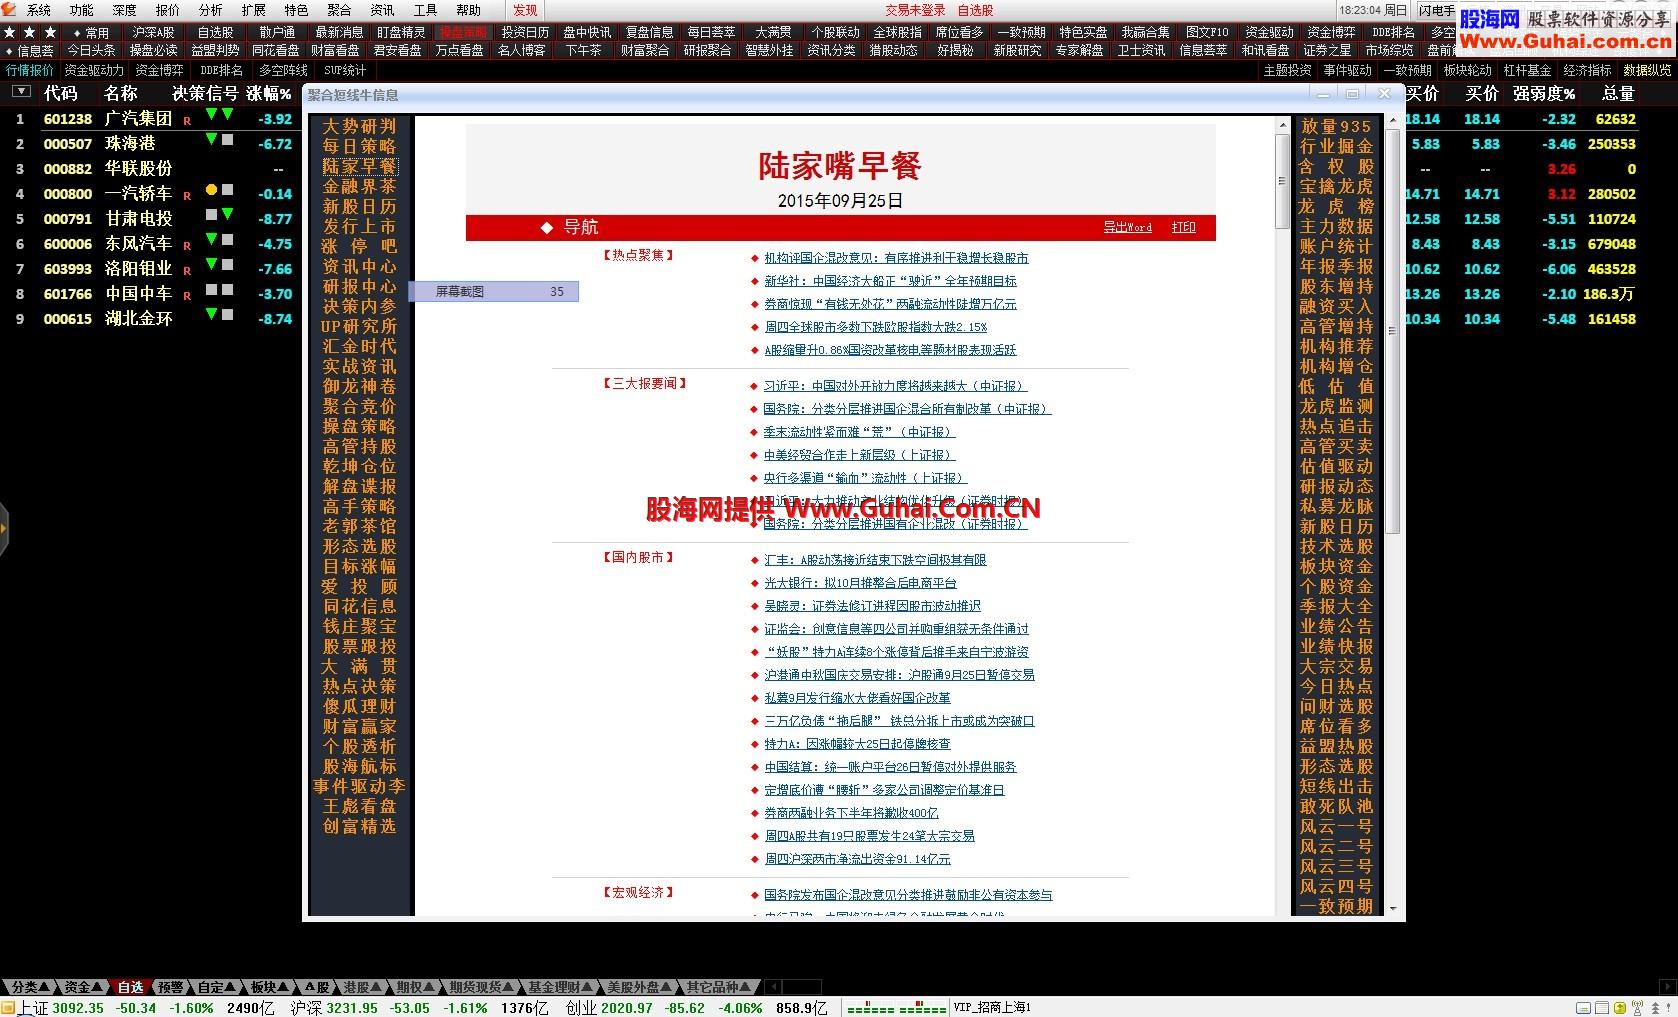
Task: Expand the 美股外盘 bottom tab menu
Action: [x=667, y=988]
